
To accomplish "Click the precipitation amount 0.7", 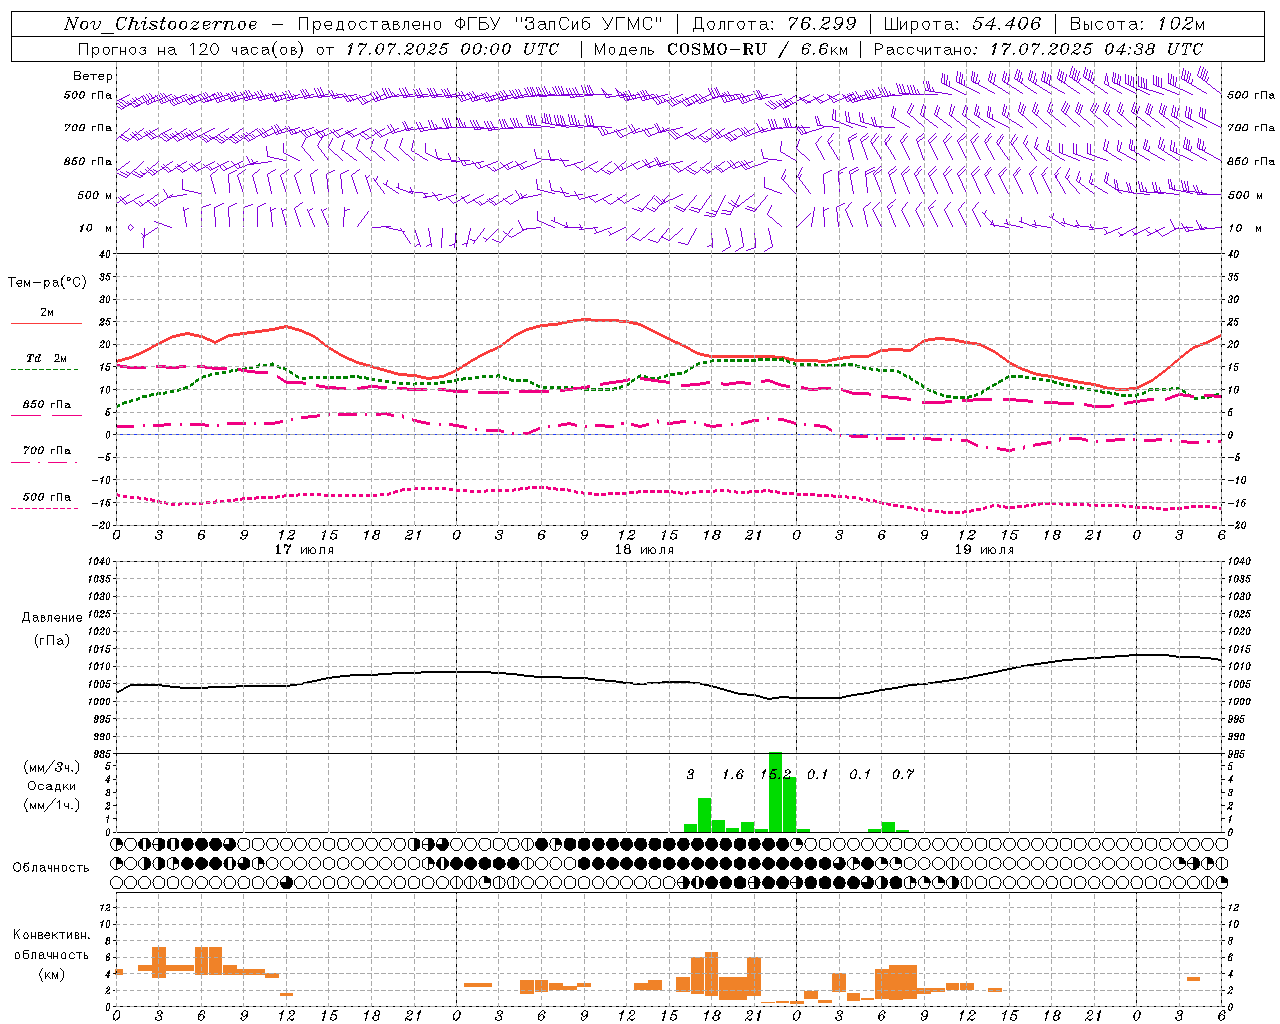I will pyautogui.click(x=903, y=774).
